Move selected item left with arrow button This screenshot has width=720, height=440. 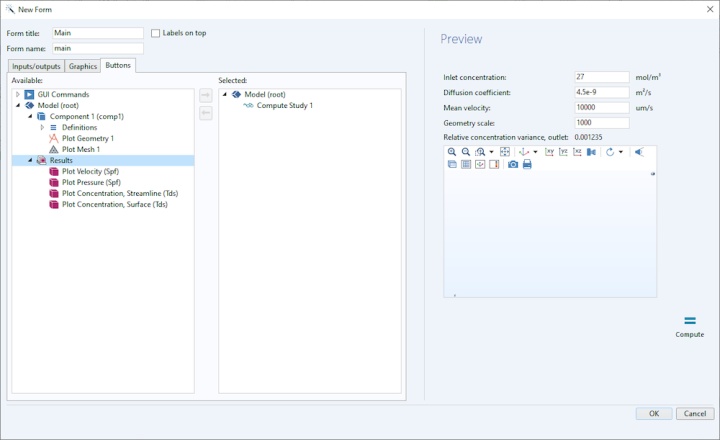(x=206, y=113)
